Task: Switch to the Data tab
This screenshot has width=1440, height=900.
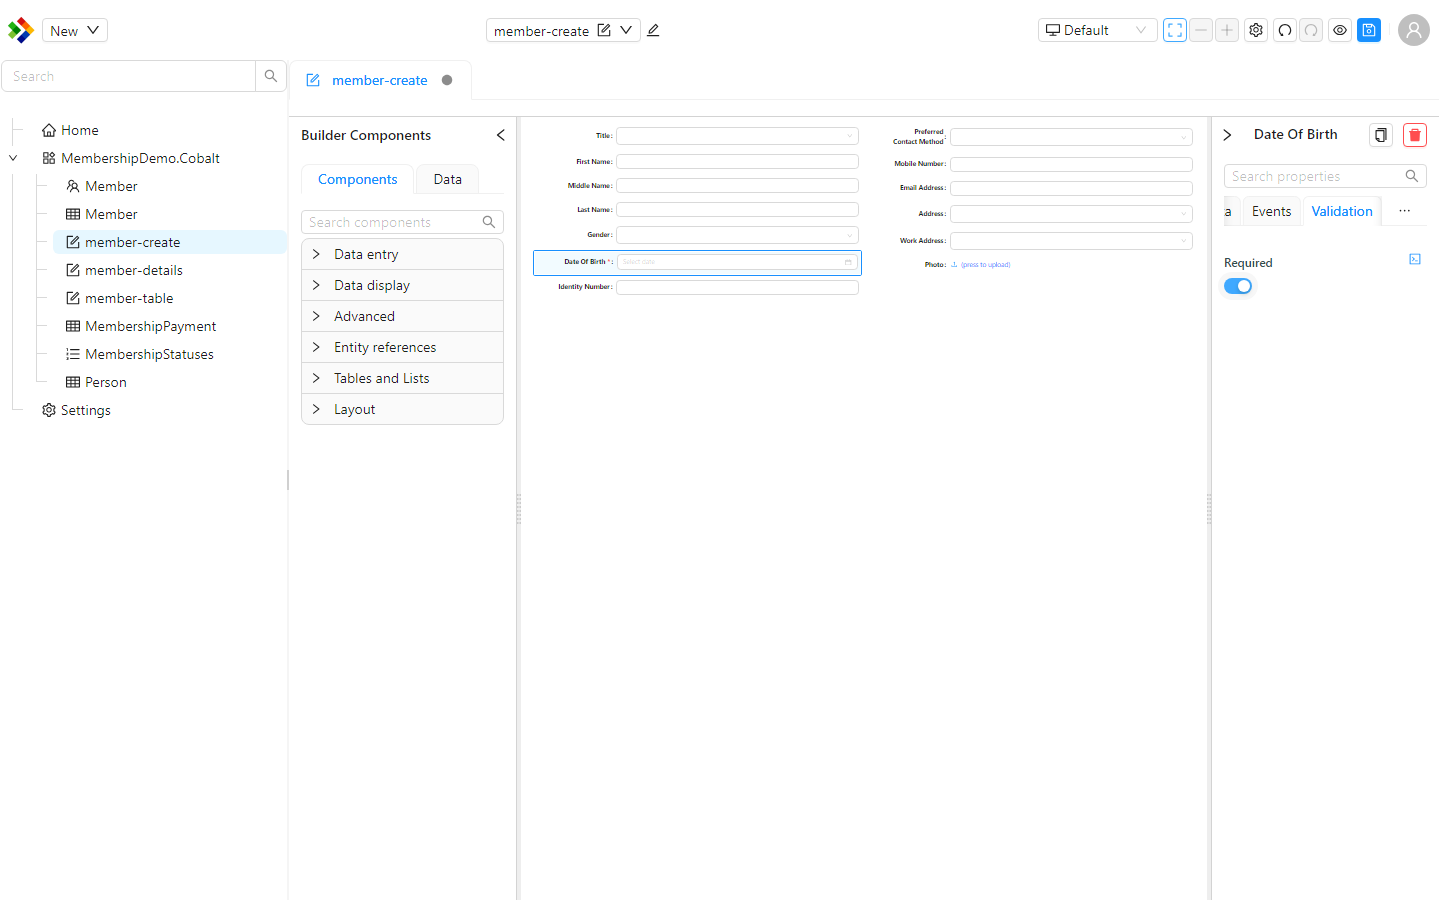Action: point(447,179)
